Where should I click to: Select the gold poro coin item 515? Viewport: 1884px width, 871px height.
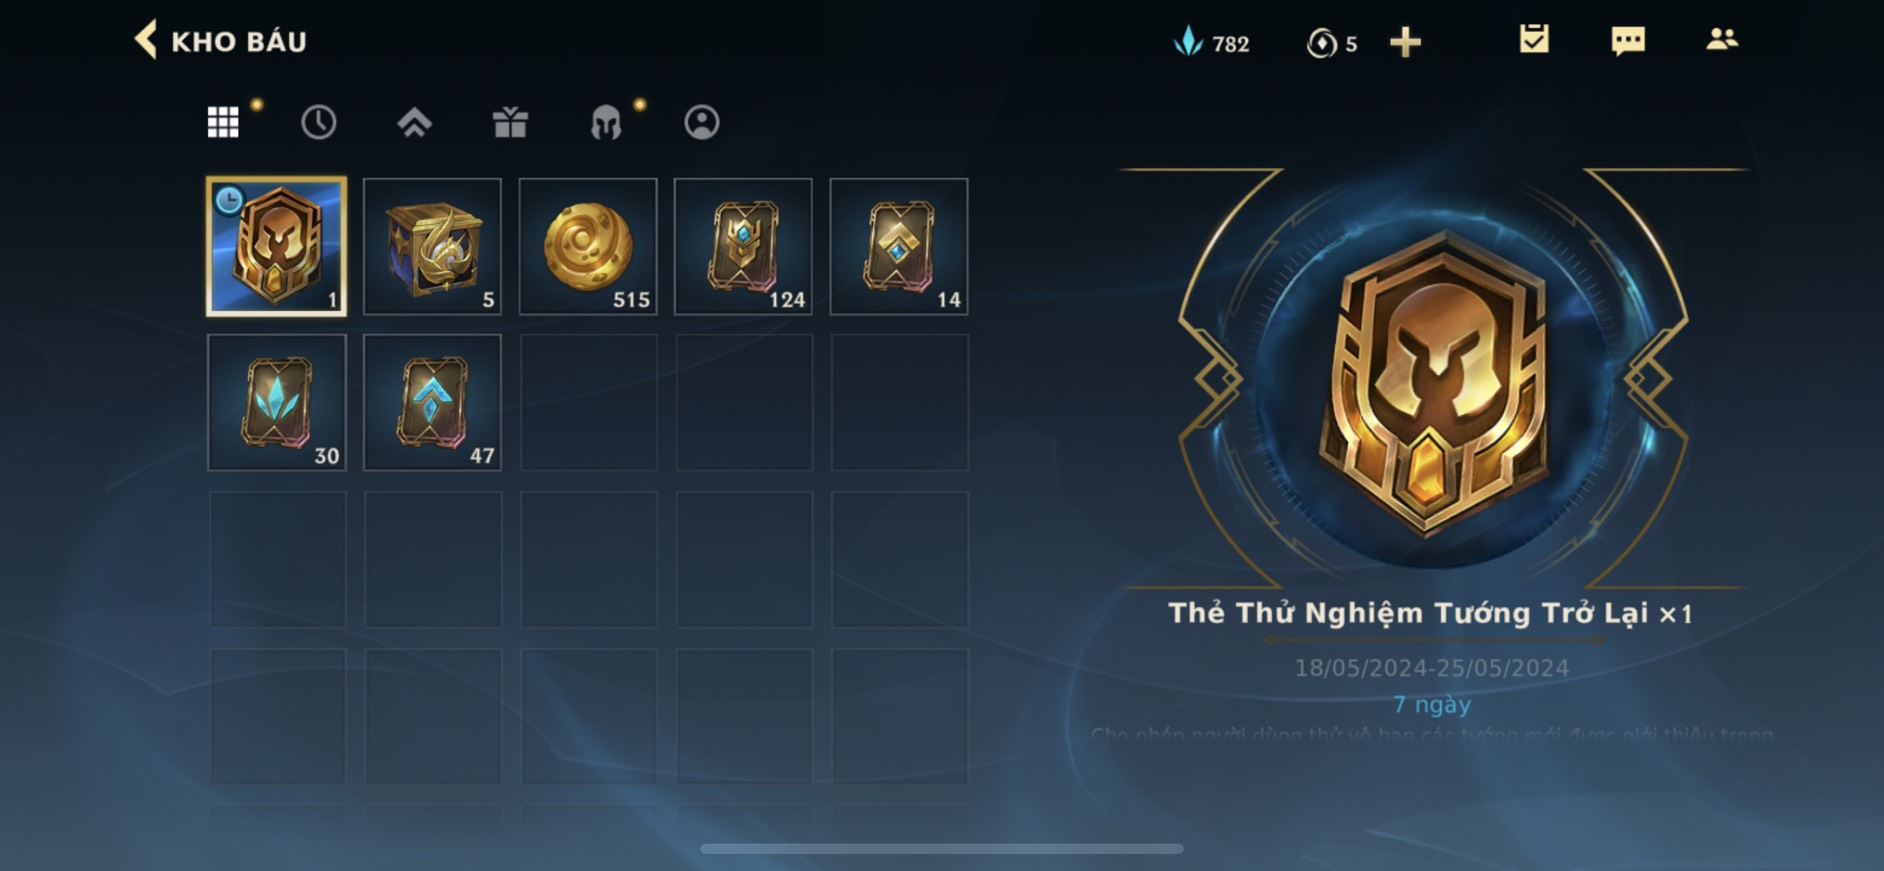(x=588, y=247)
